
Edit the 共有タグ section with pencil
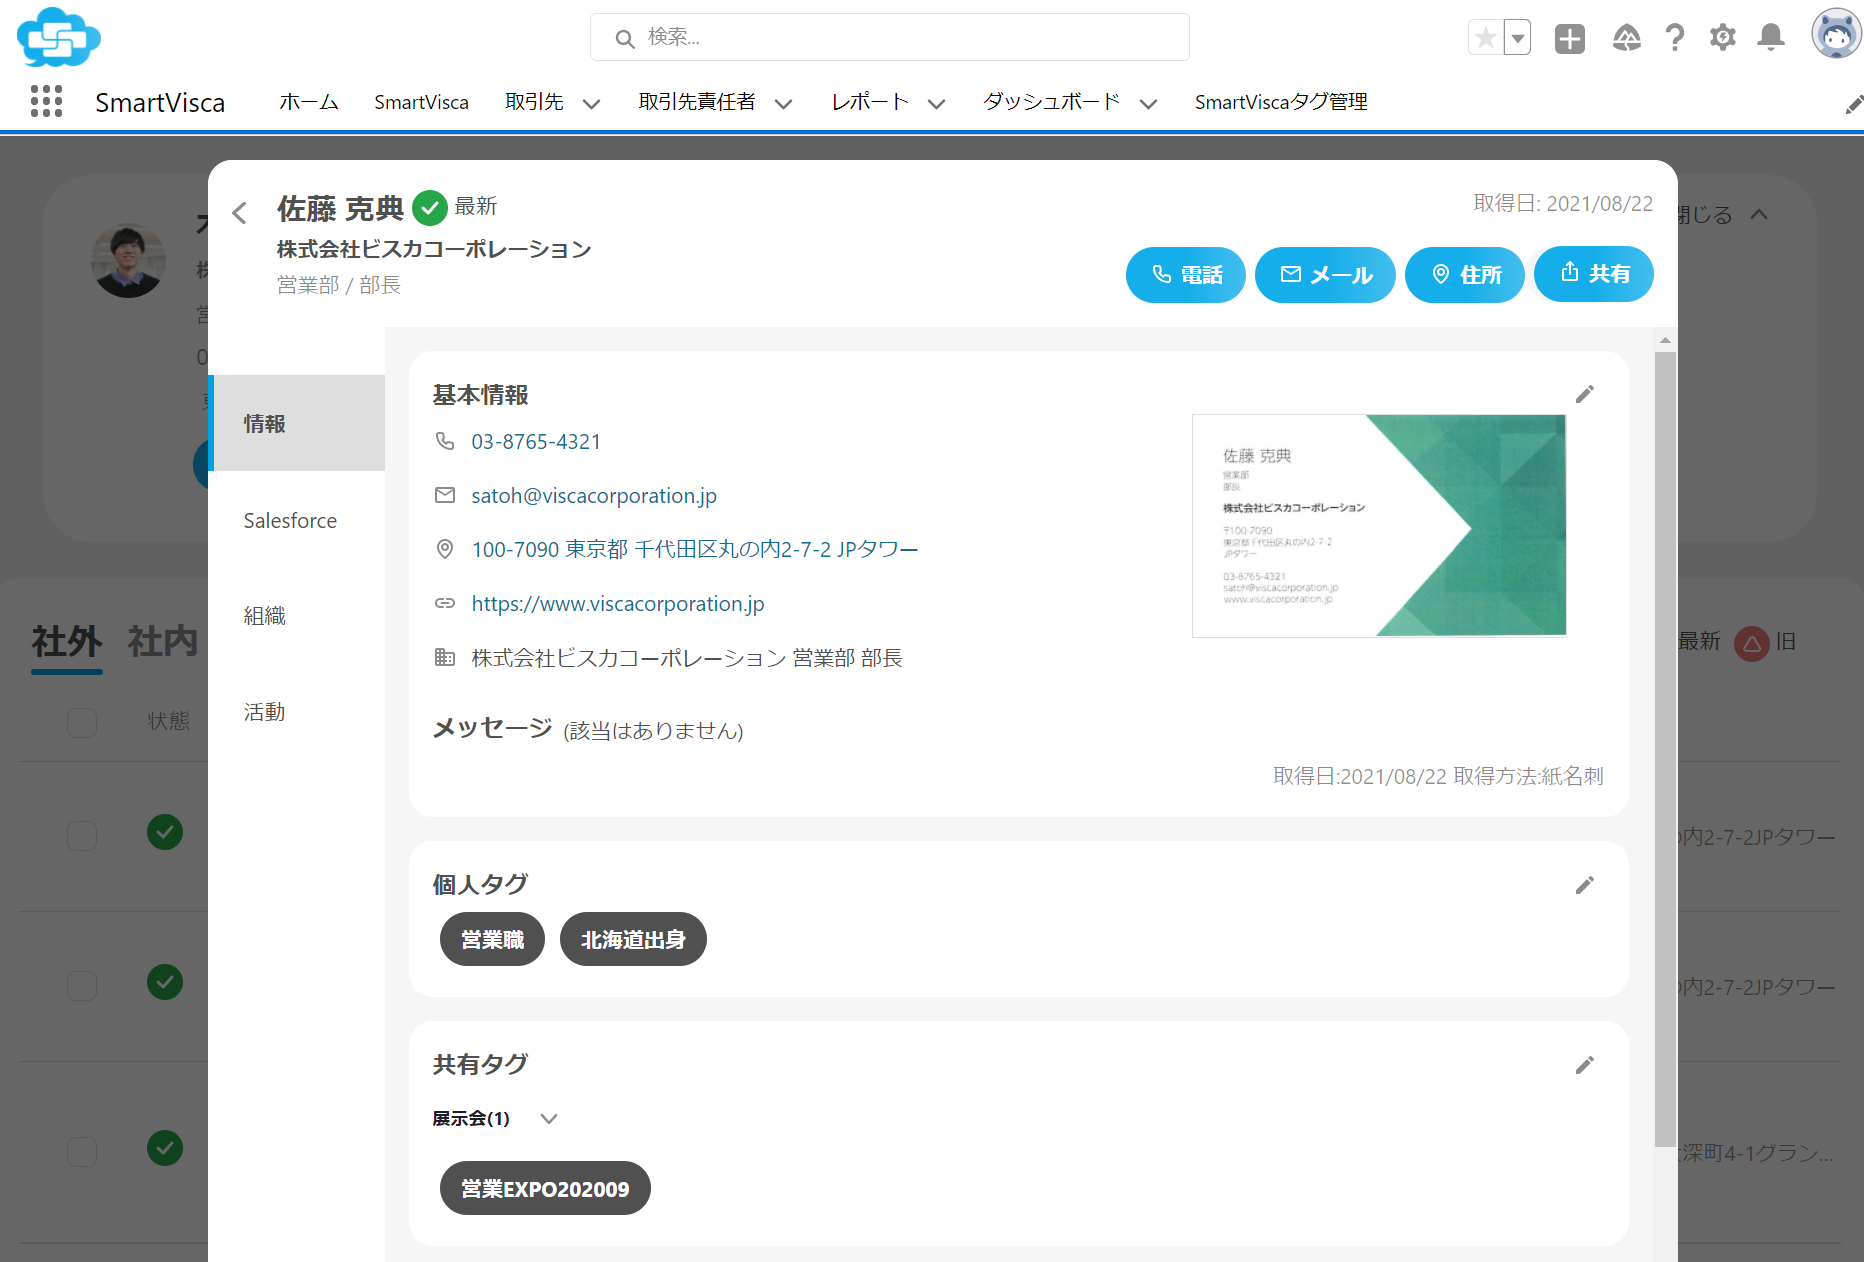click(x=1585, y=1065)
